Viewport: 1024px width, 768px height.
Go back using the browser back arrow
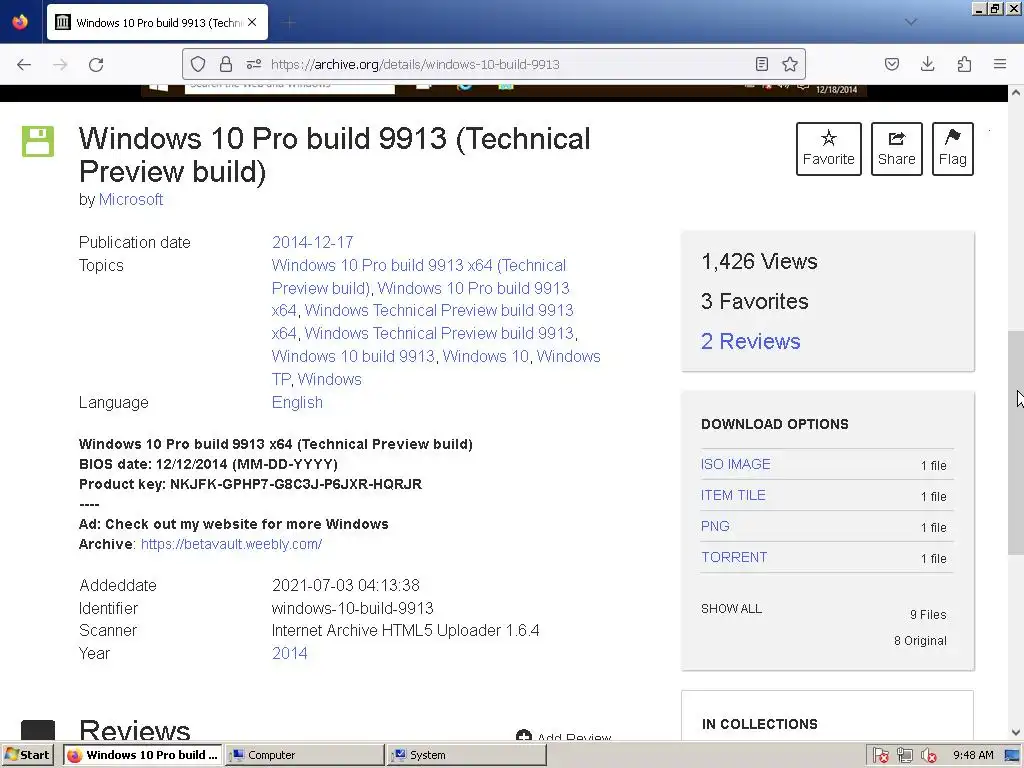[24, 65]
